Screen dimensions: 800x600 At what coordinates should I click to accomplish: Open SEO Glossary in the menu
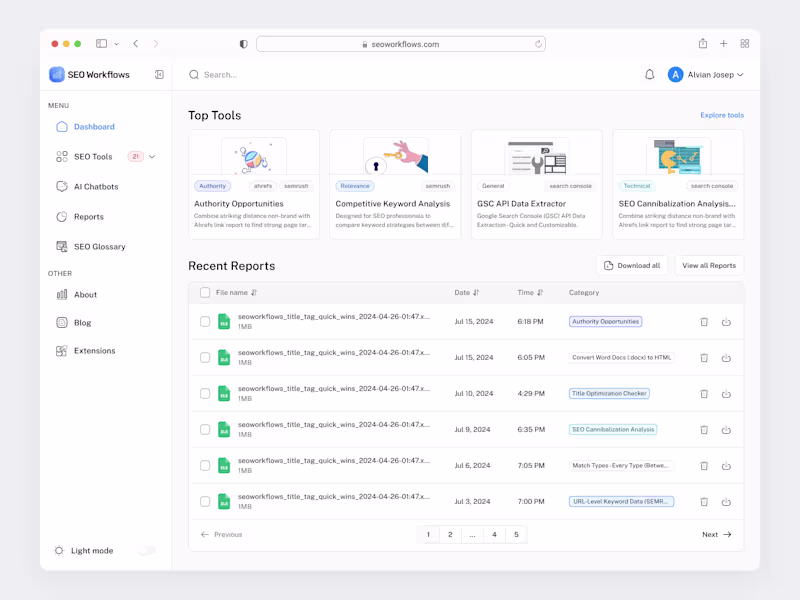[91, 246]
